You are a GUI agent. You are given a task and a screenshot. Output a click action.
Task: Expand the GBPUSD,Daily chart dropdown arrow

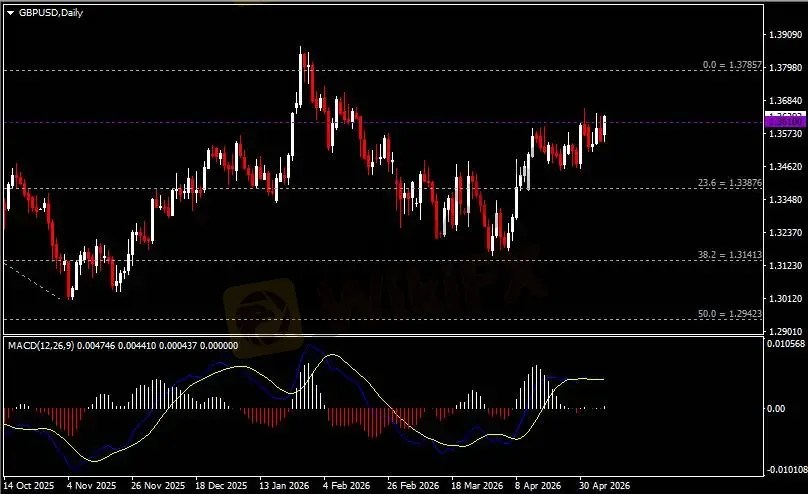[x=10, y=13]
